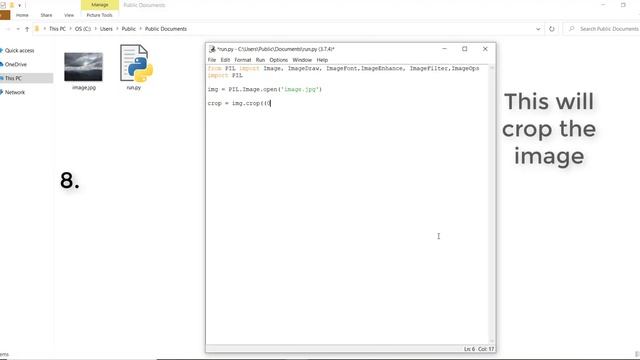The width and height of the screenshot is (640, 360).
Task: Switch to the View ribbon tab
Action: (x=69, y=15)
